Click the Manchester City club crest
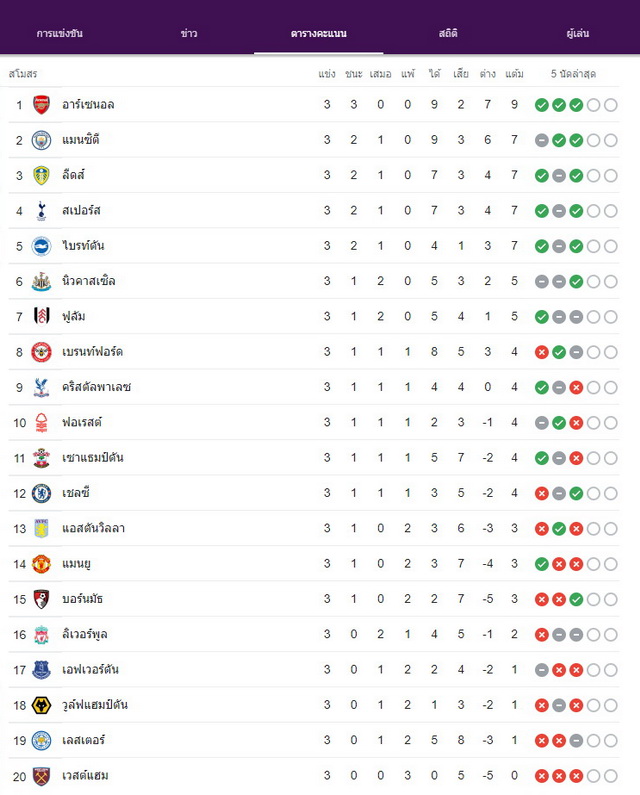 (41, 140)
